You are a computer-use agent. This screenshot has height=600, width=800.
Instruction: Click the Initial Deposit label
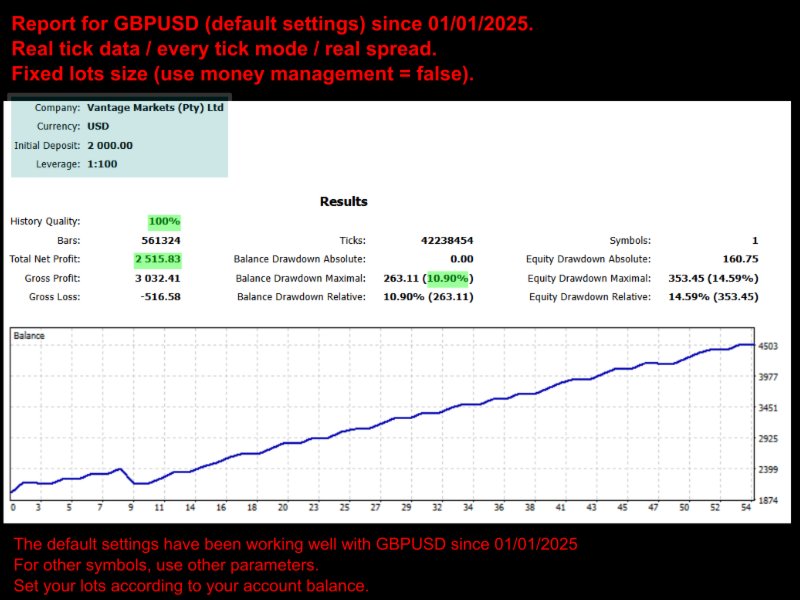47,145
